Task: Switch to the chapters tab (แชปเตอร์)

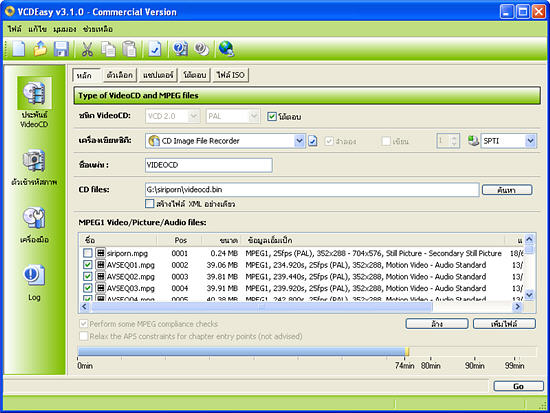Action: 158,75
